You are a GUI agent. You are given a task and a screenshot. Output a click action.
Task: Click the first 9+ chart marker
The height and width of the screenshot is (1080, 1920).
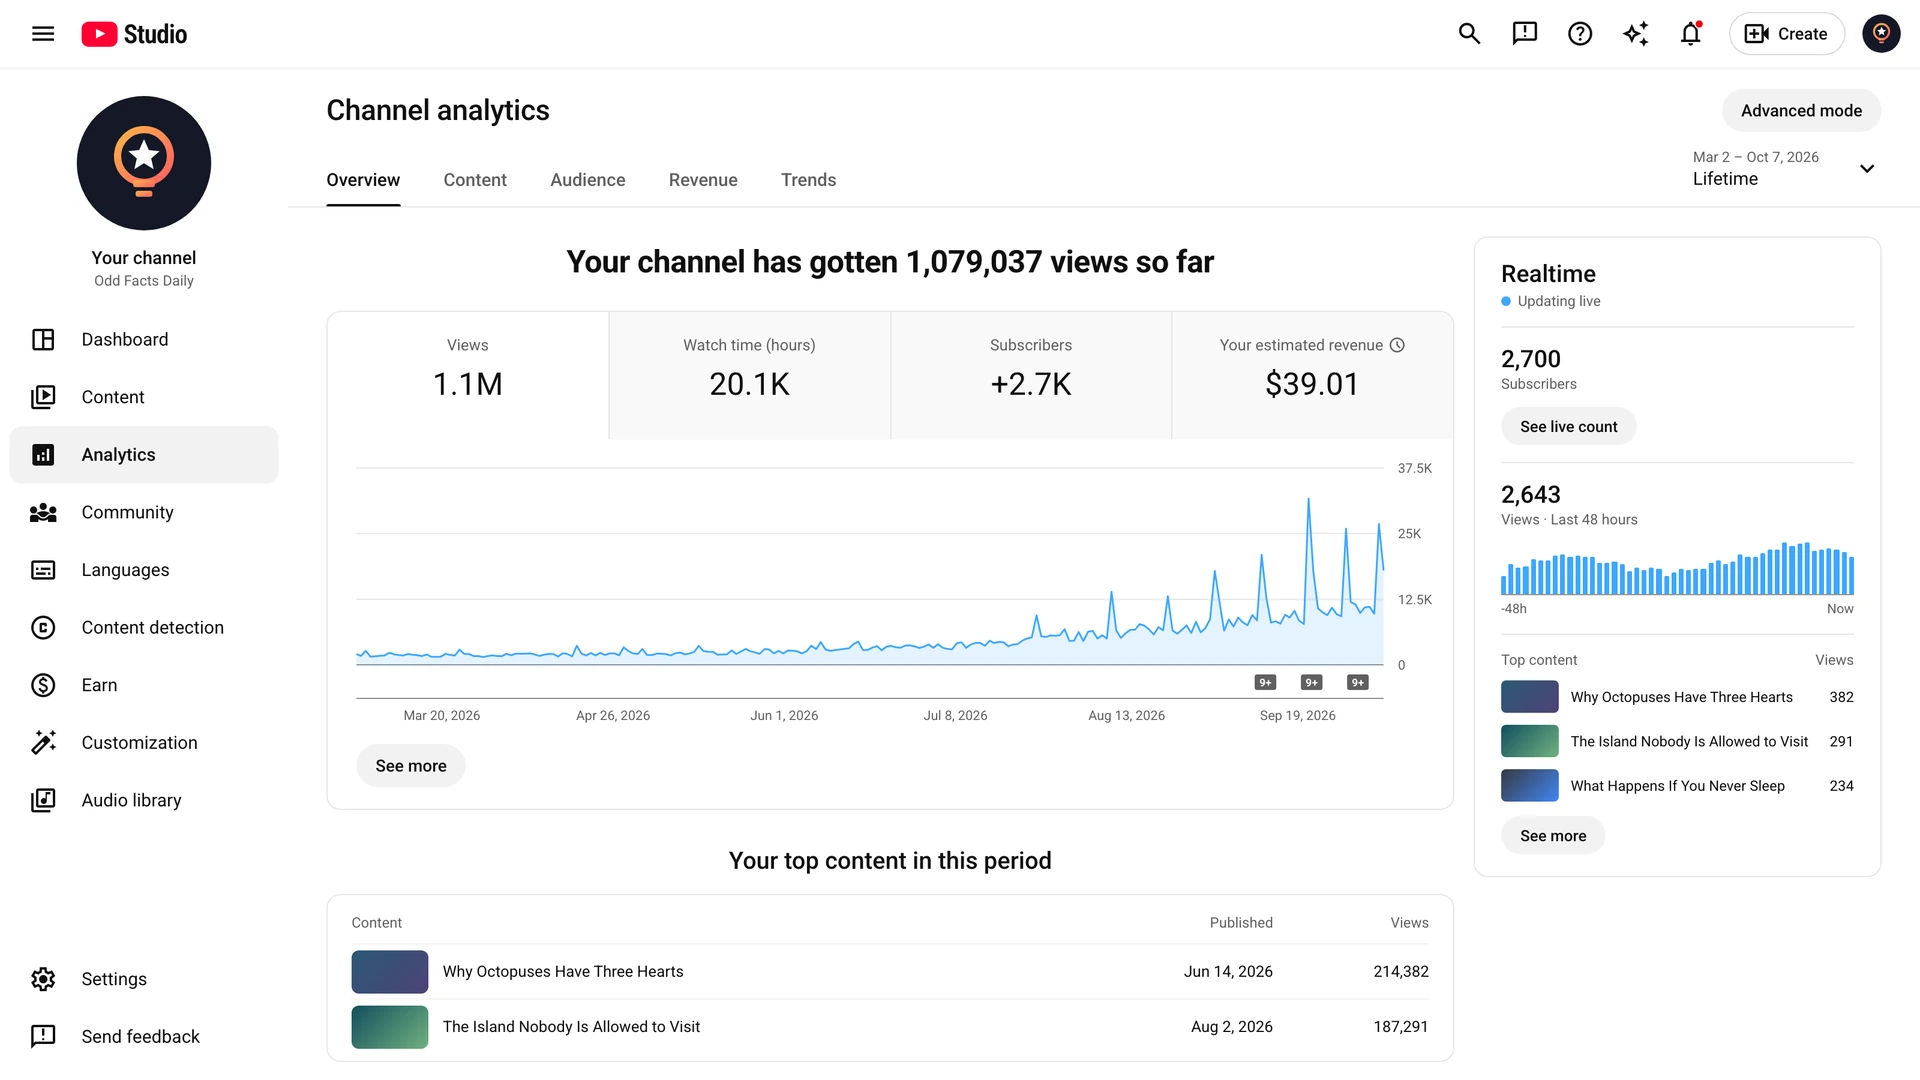[1265, 683]
